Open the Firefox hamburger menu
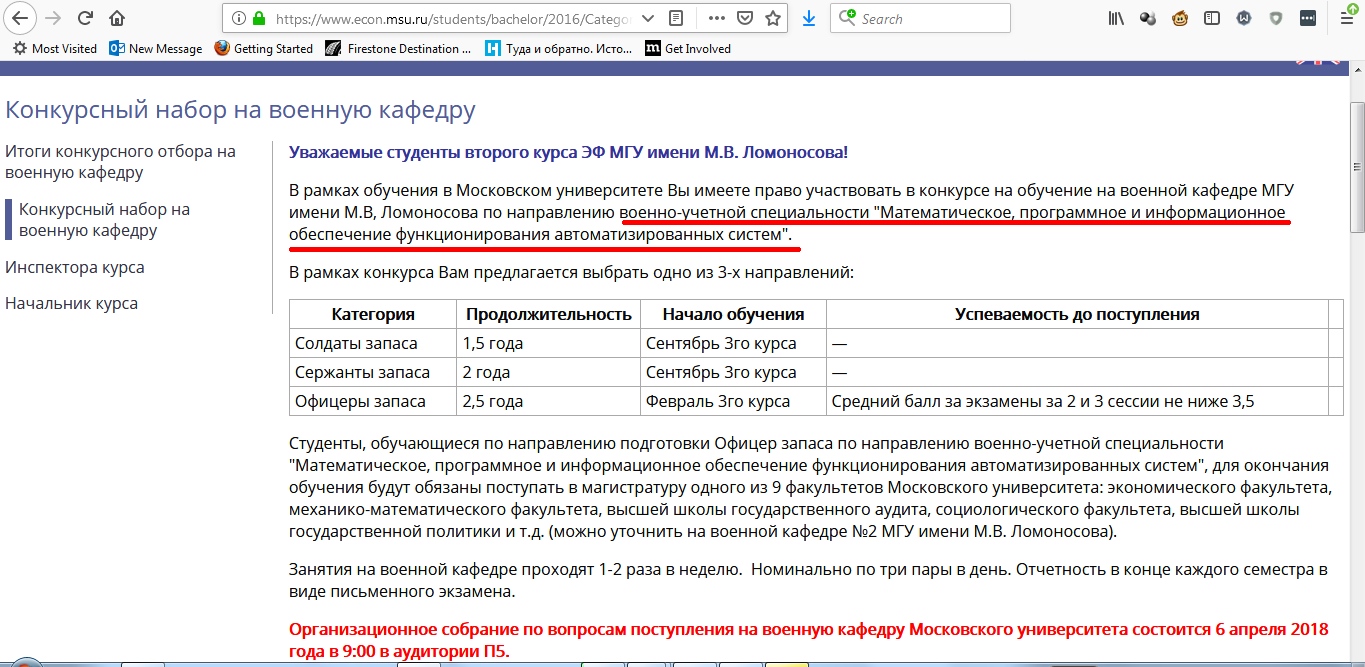 pyautogui.click(x=1346, y=18)
